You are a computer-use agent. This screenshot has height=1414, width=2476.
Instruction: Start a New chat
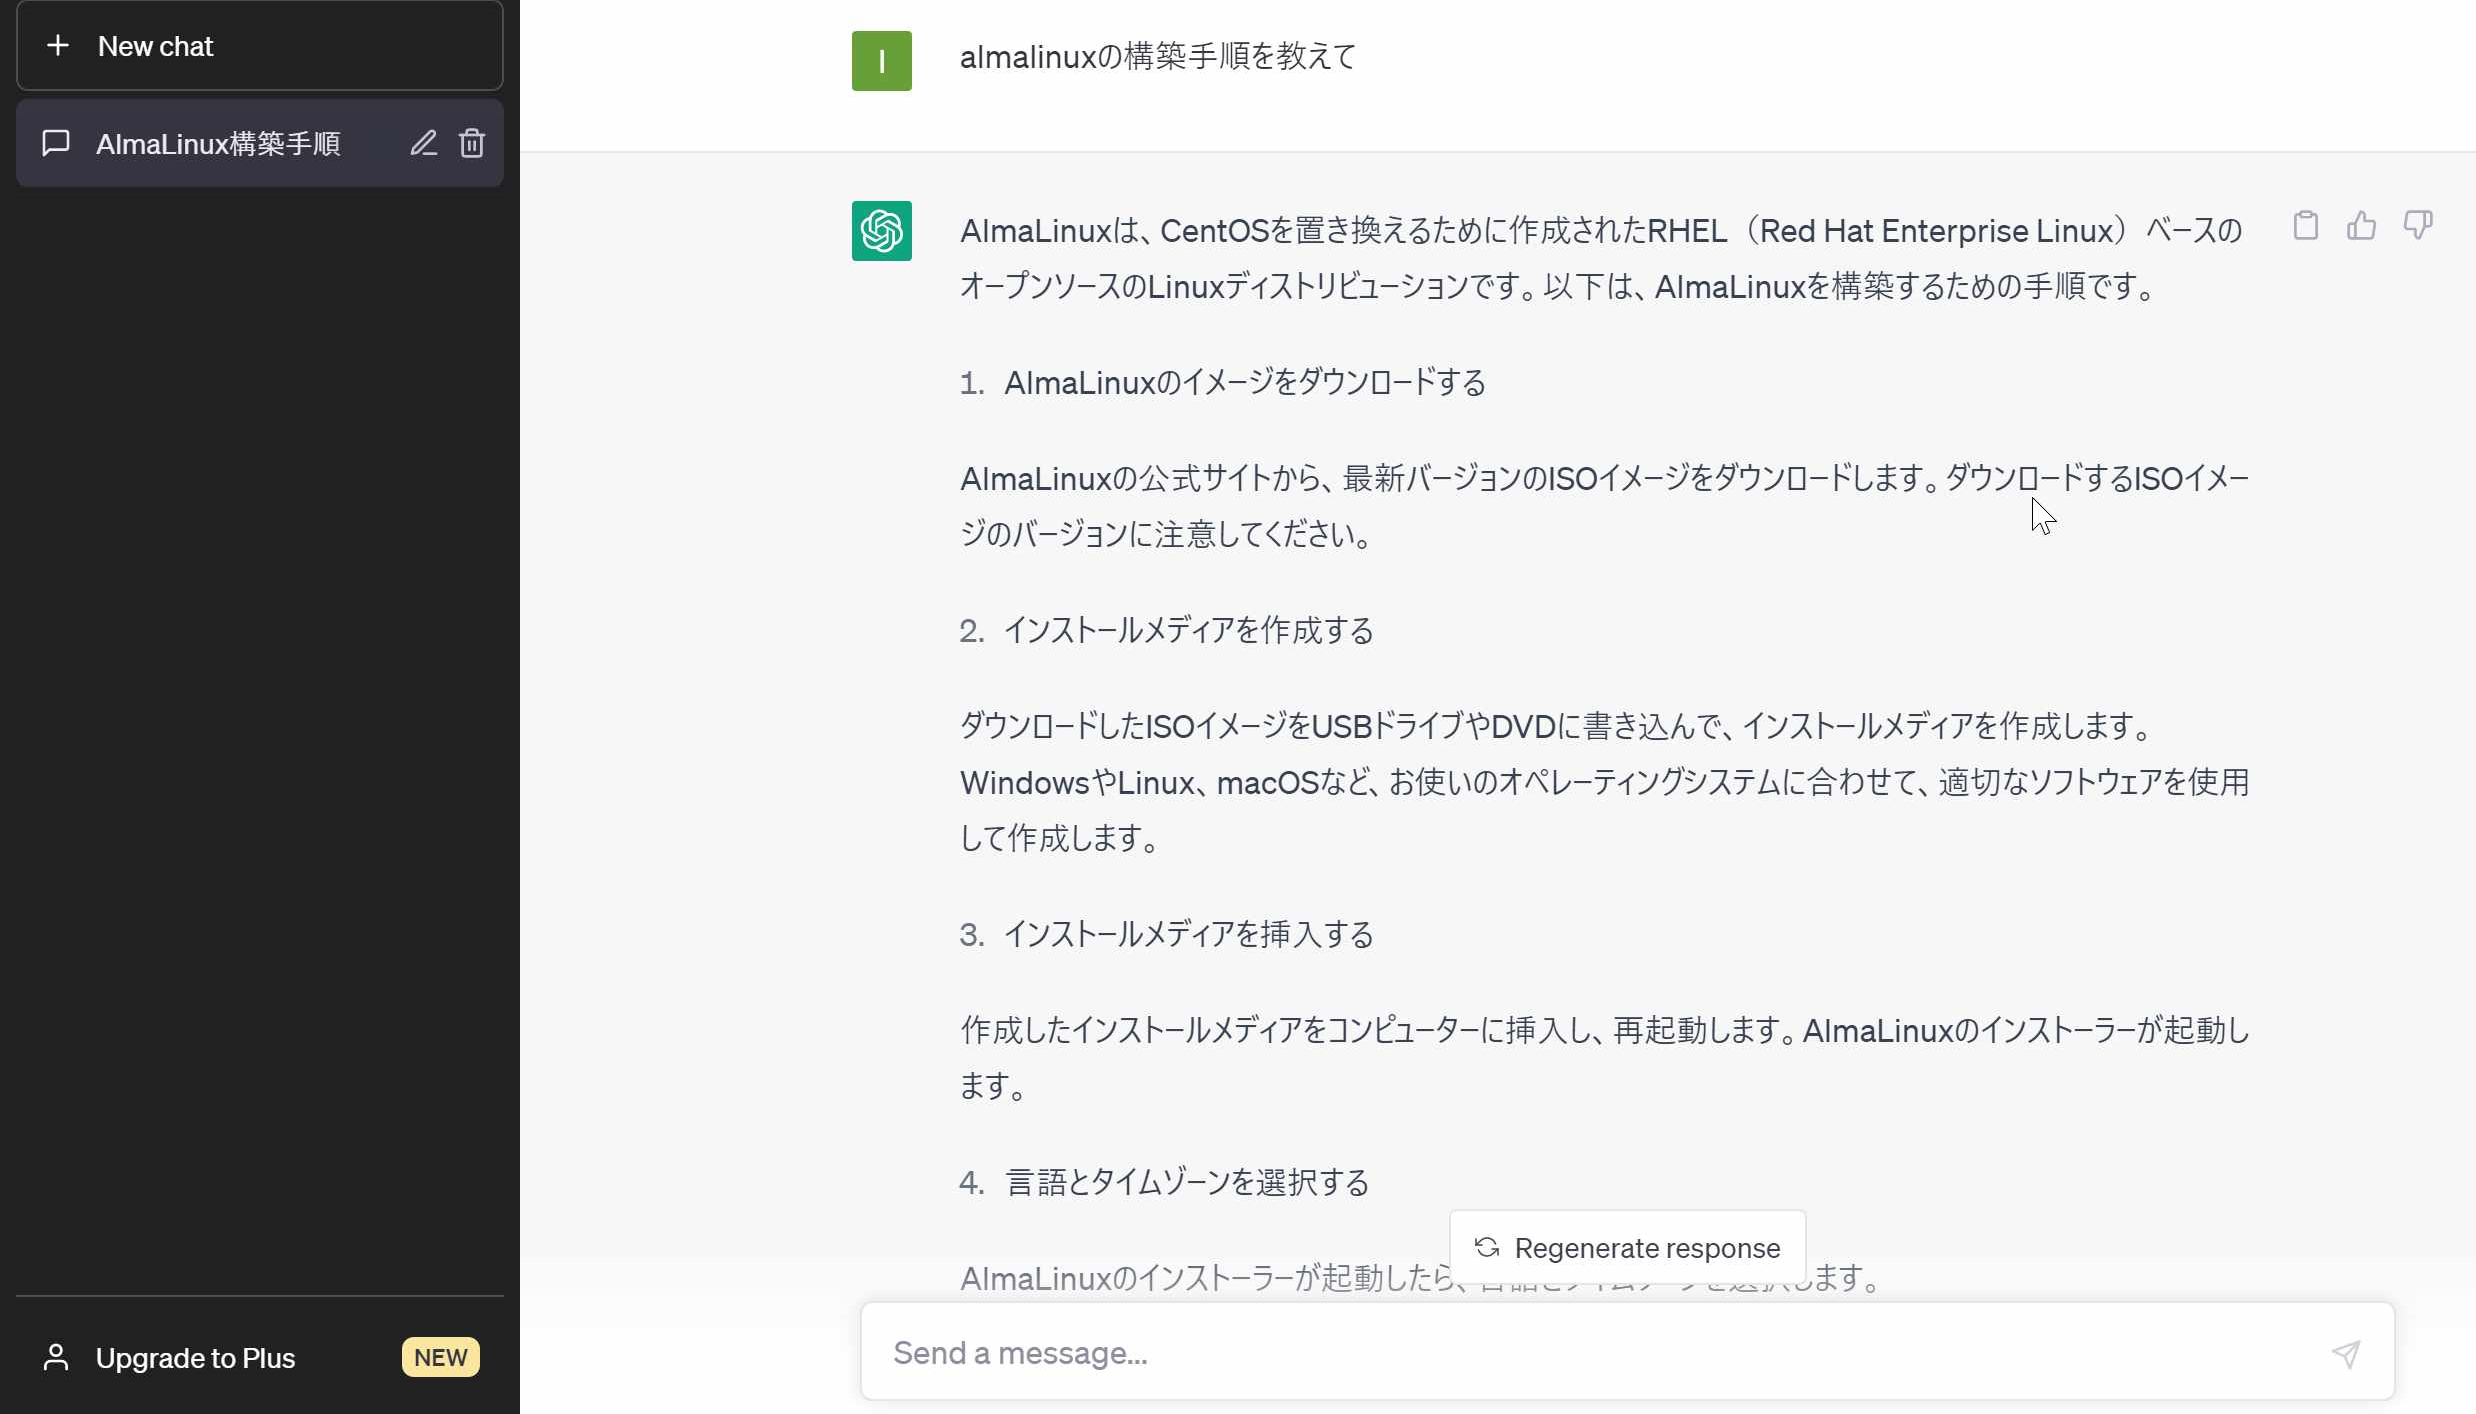click(x=259, y=46)
